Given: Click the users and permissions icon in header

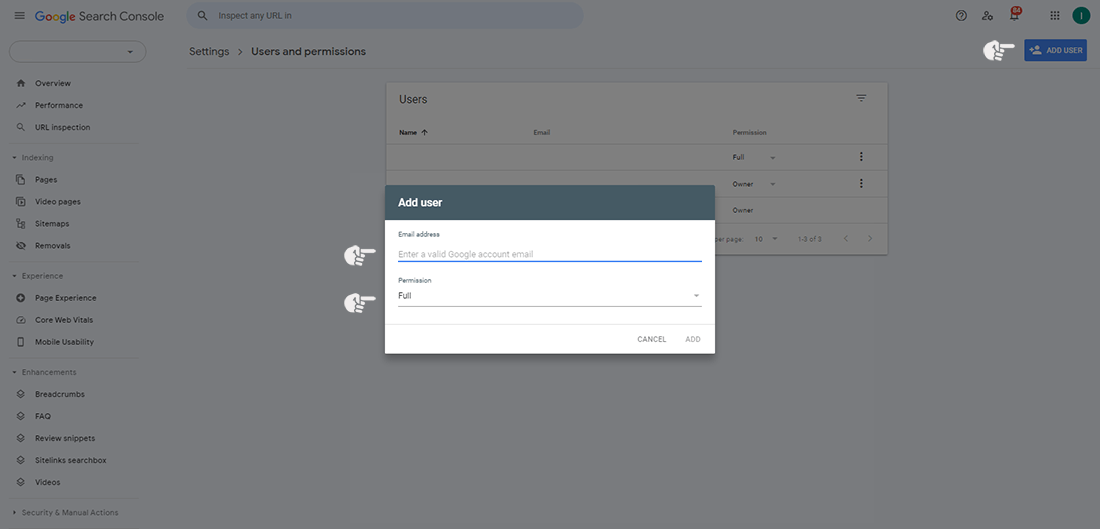Looking at the screenshot, I should click(988, 16).
